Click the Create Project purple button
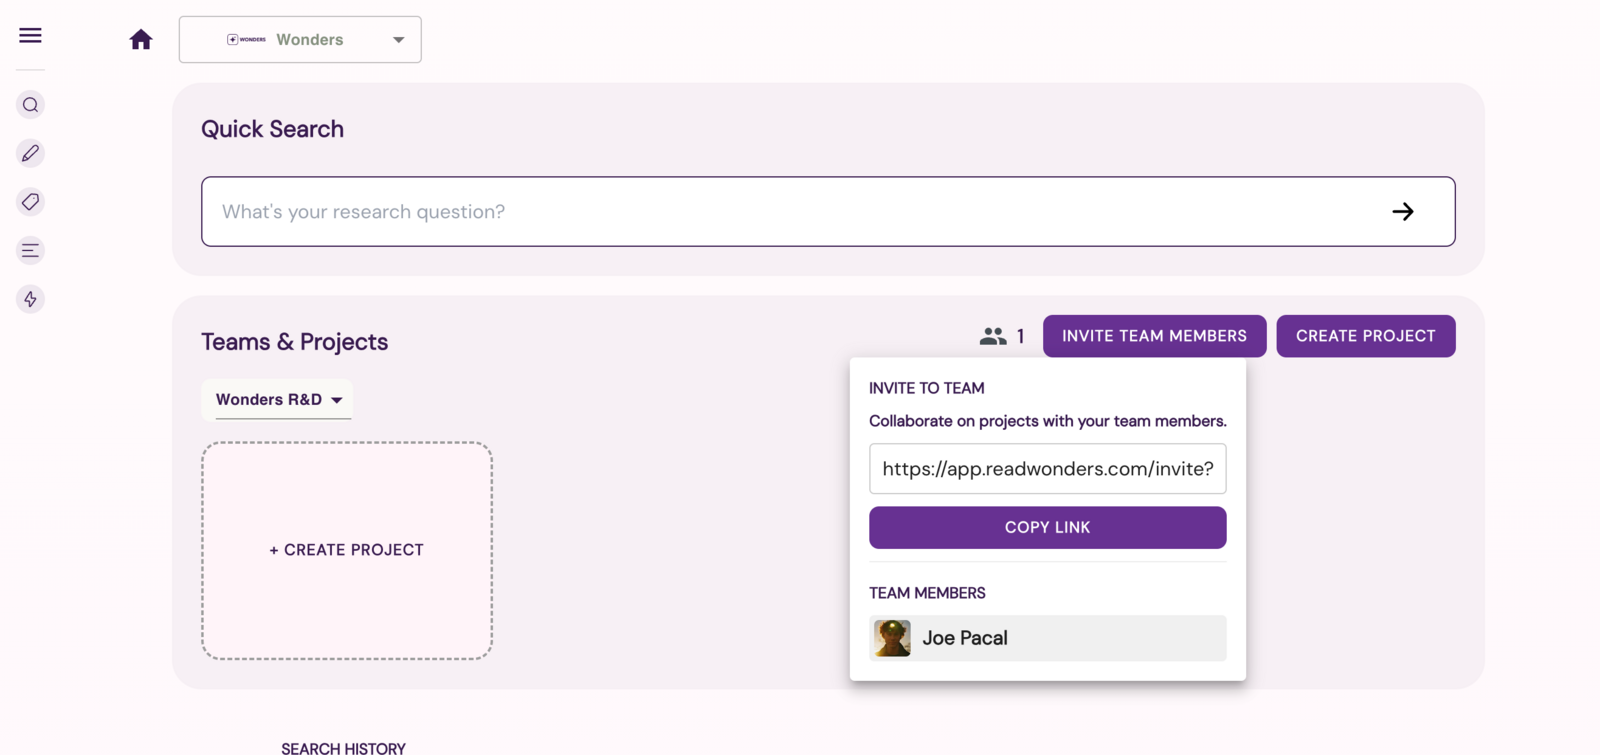 1366,336
